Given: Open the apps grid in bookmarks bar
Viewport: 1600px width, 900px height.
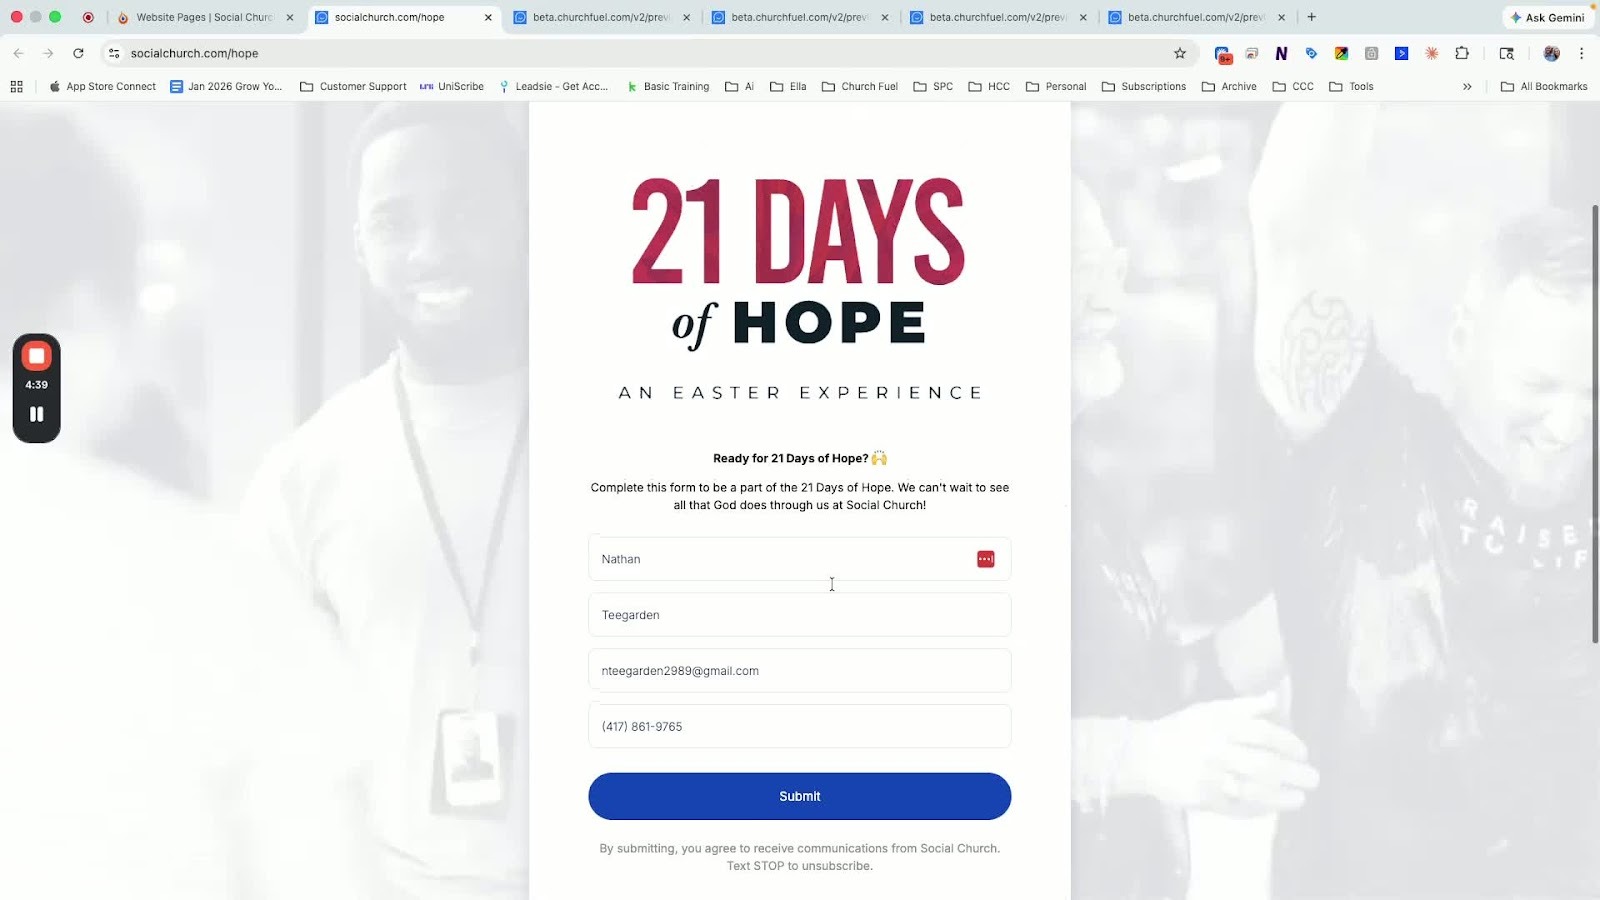Looking at the screenshot, I should [x=17, y=87].
